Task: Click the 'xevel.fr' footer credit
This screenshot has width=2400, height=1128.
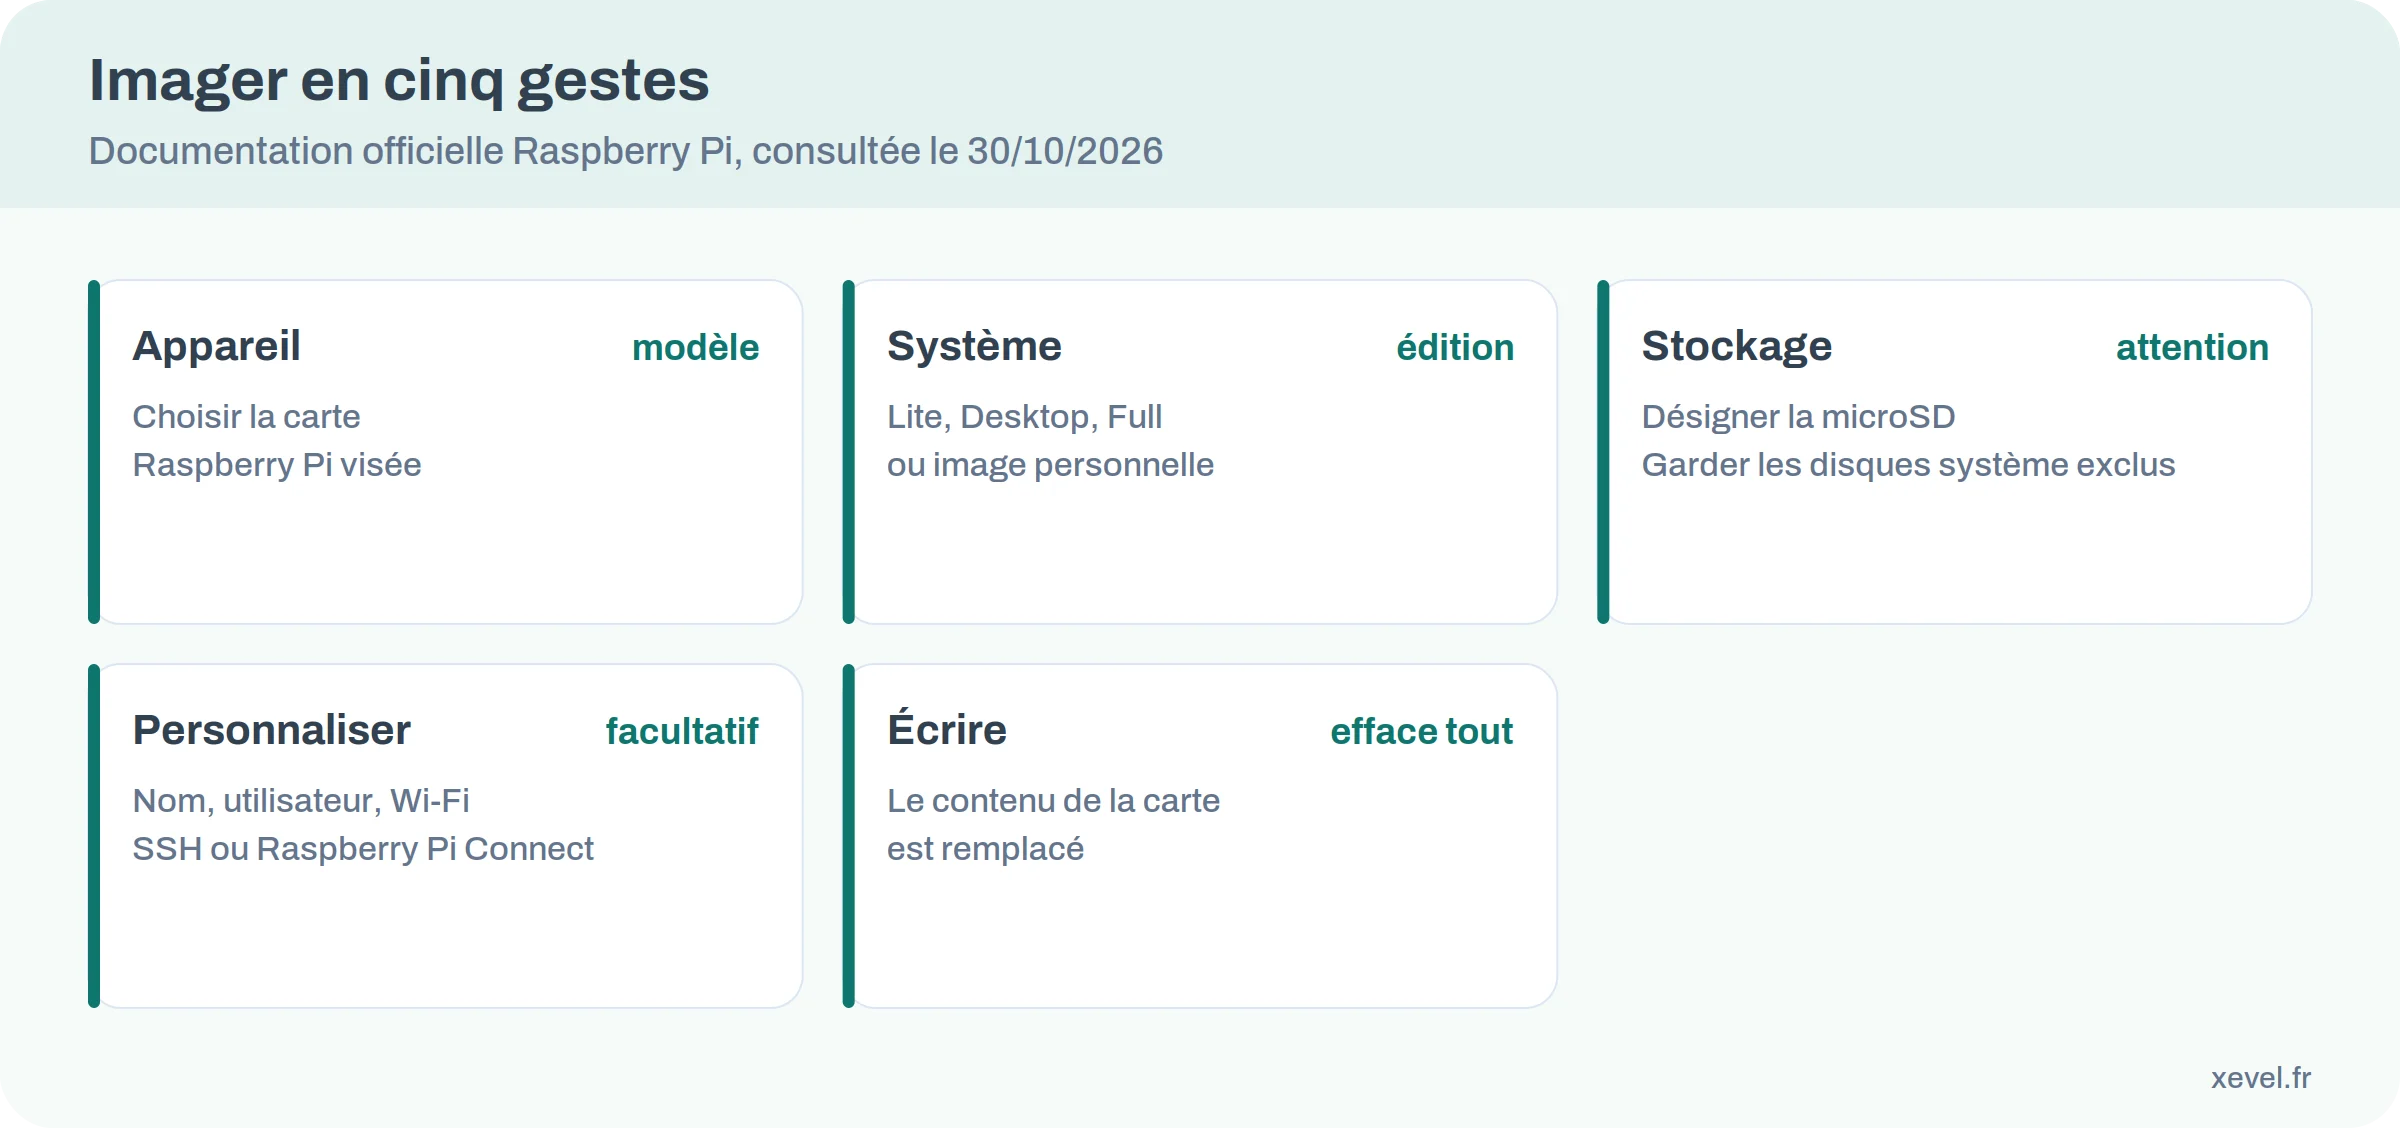Action: pos(2261,1077)
